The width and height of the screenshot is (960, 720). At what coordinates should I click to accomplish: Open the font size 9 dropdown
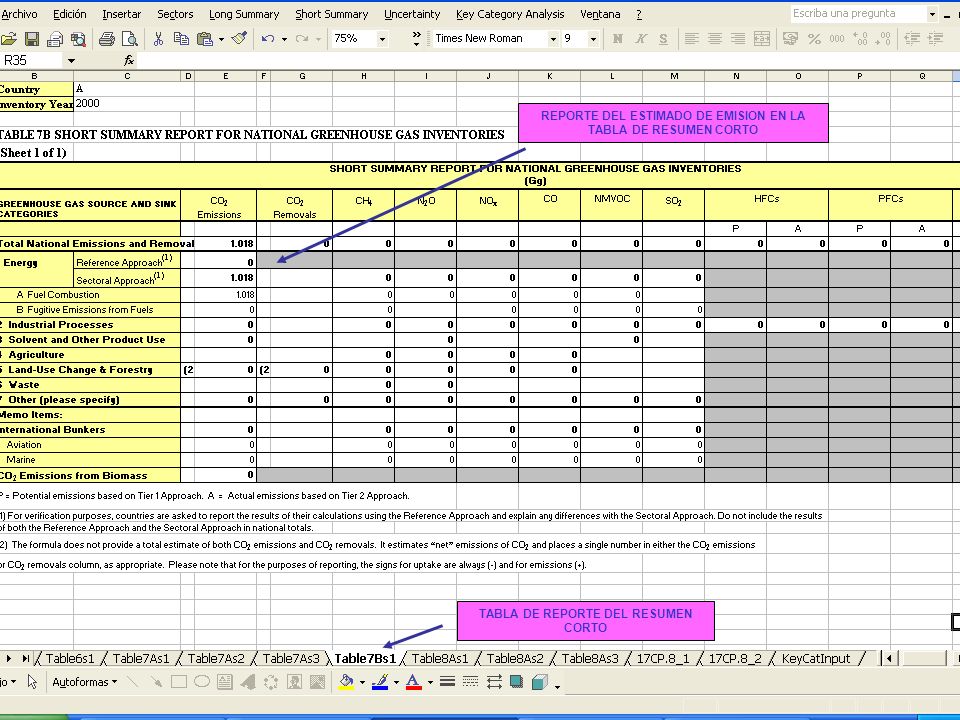[x=593, y=39]
